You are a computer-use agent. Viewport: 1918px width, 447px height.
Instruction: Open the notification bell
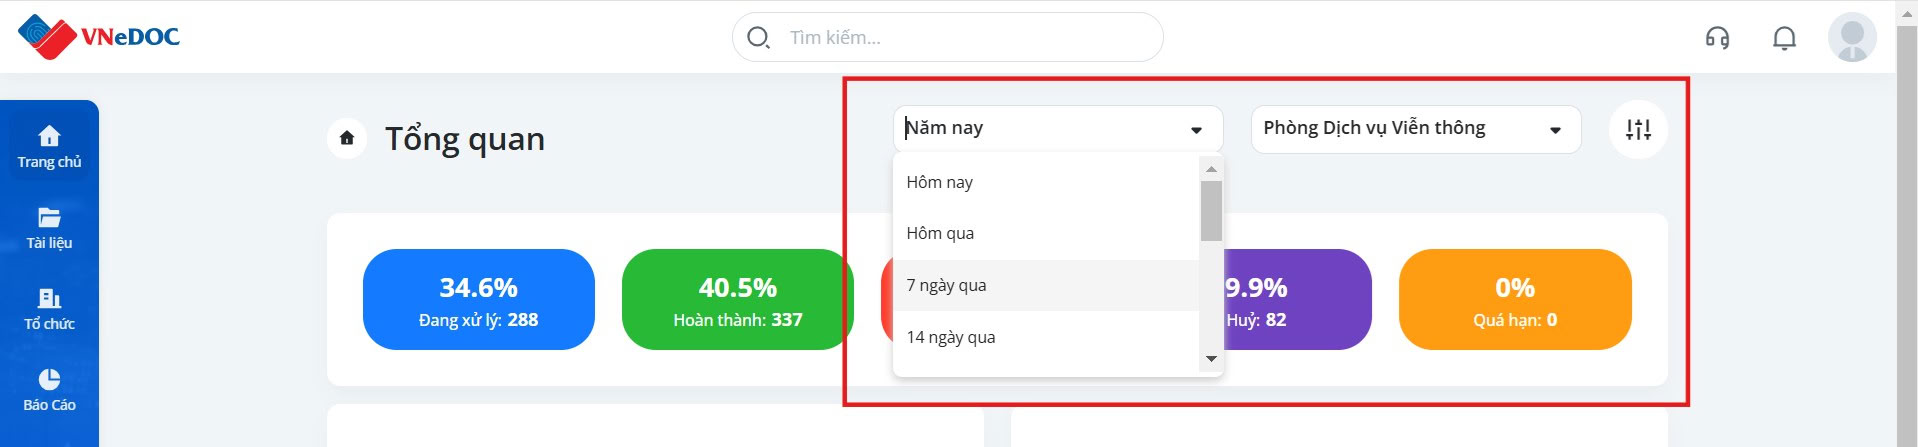coord(1784,38)
